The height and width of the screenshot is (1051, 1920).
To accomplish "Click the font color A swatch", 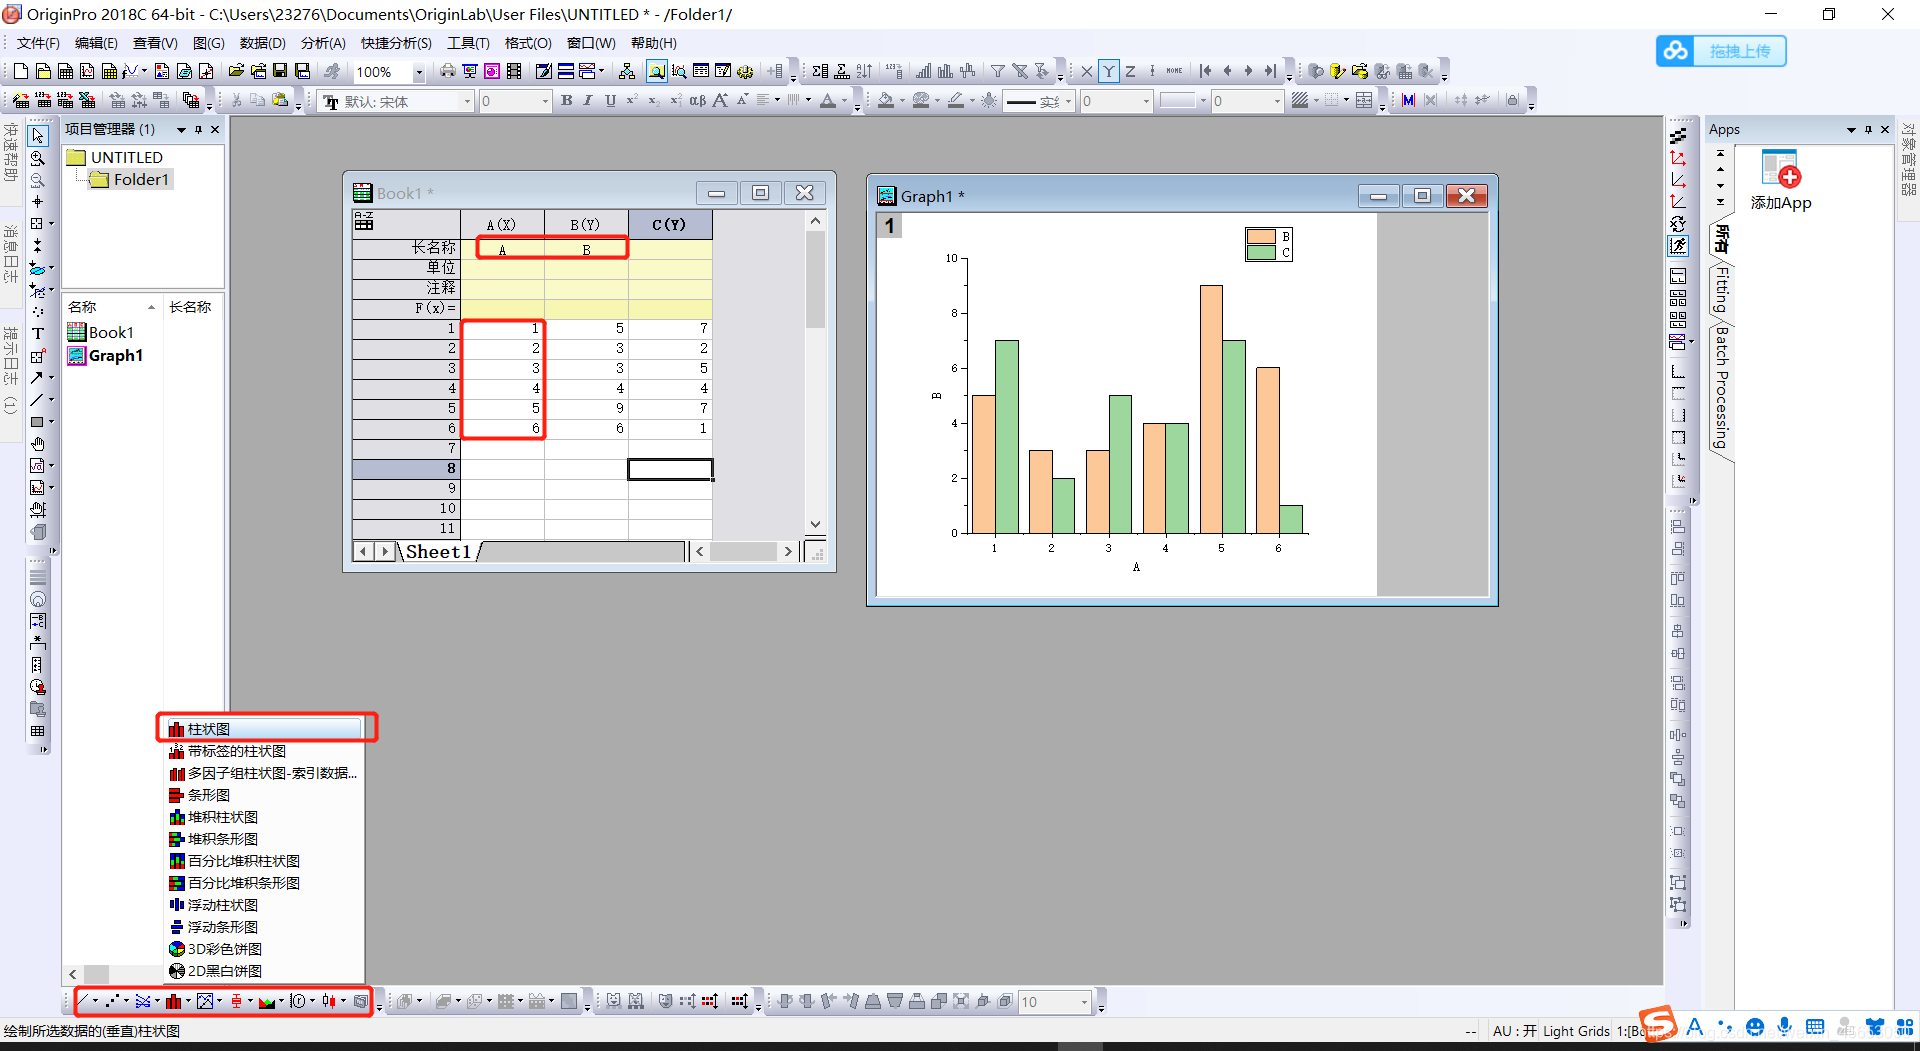I will click(828, 100).
